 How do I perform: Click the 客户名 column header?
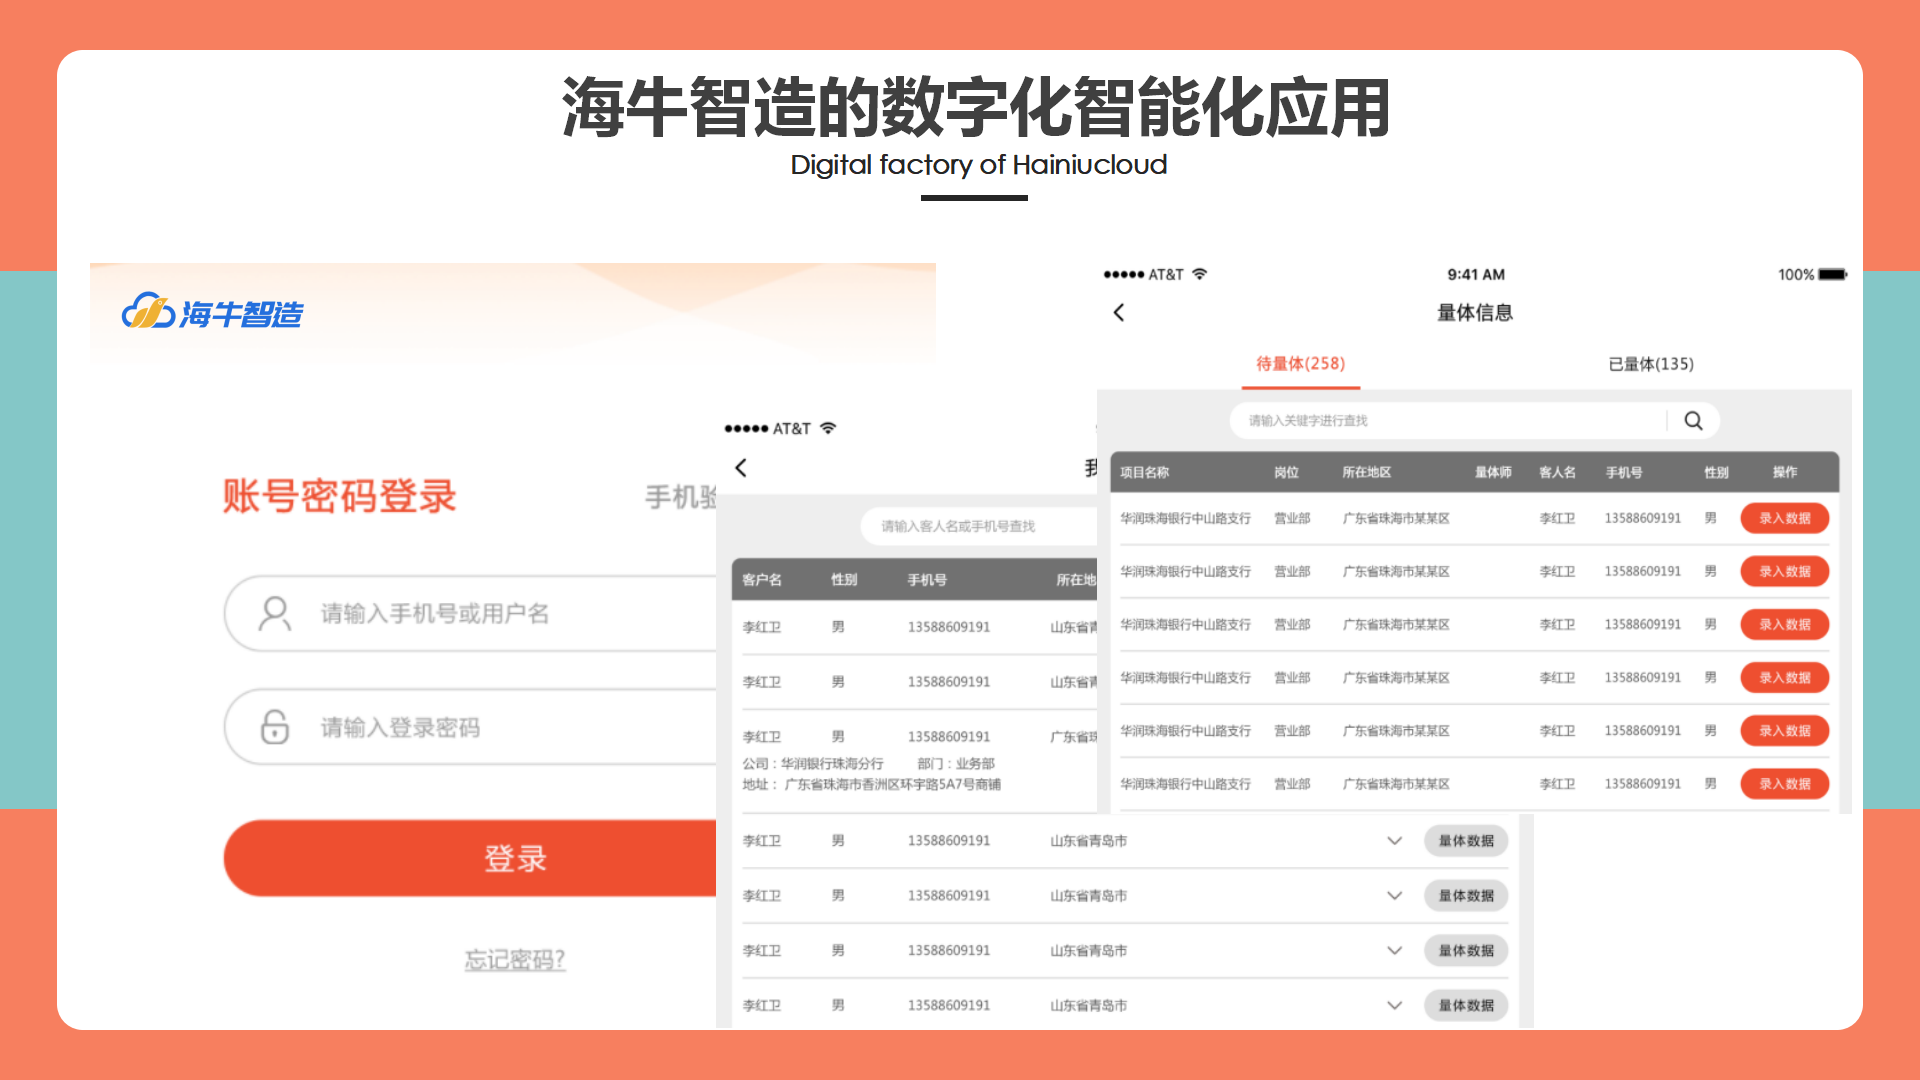762,580
